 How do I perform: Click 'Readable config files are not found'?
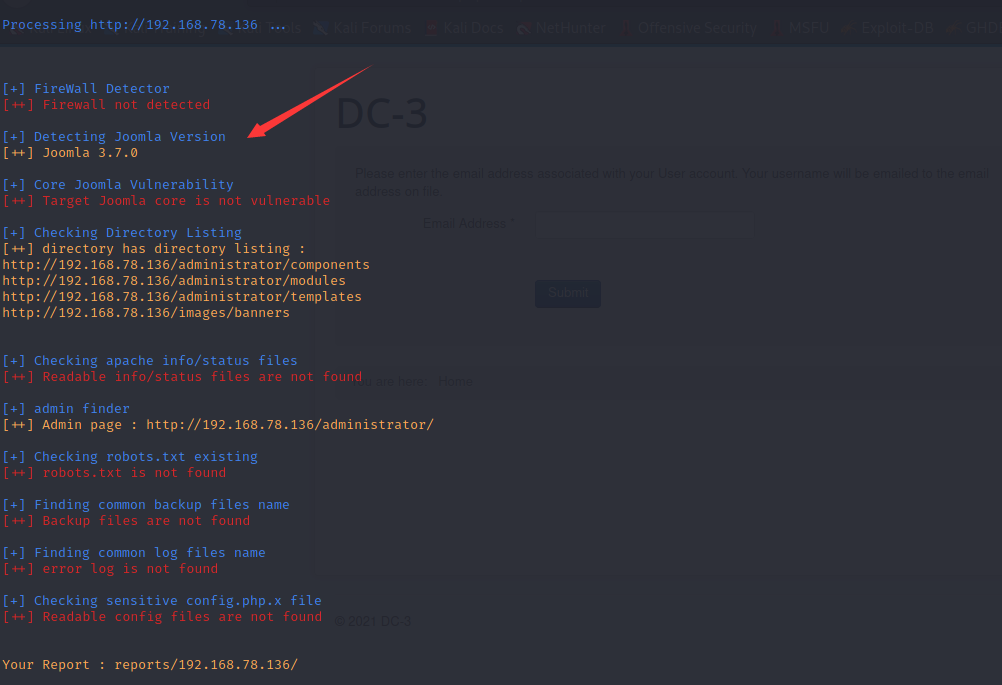click(x=162, y=616)
